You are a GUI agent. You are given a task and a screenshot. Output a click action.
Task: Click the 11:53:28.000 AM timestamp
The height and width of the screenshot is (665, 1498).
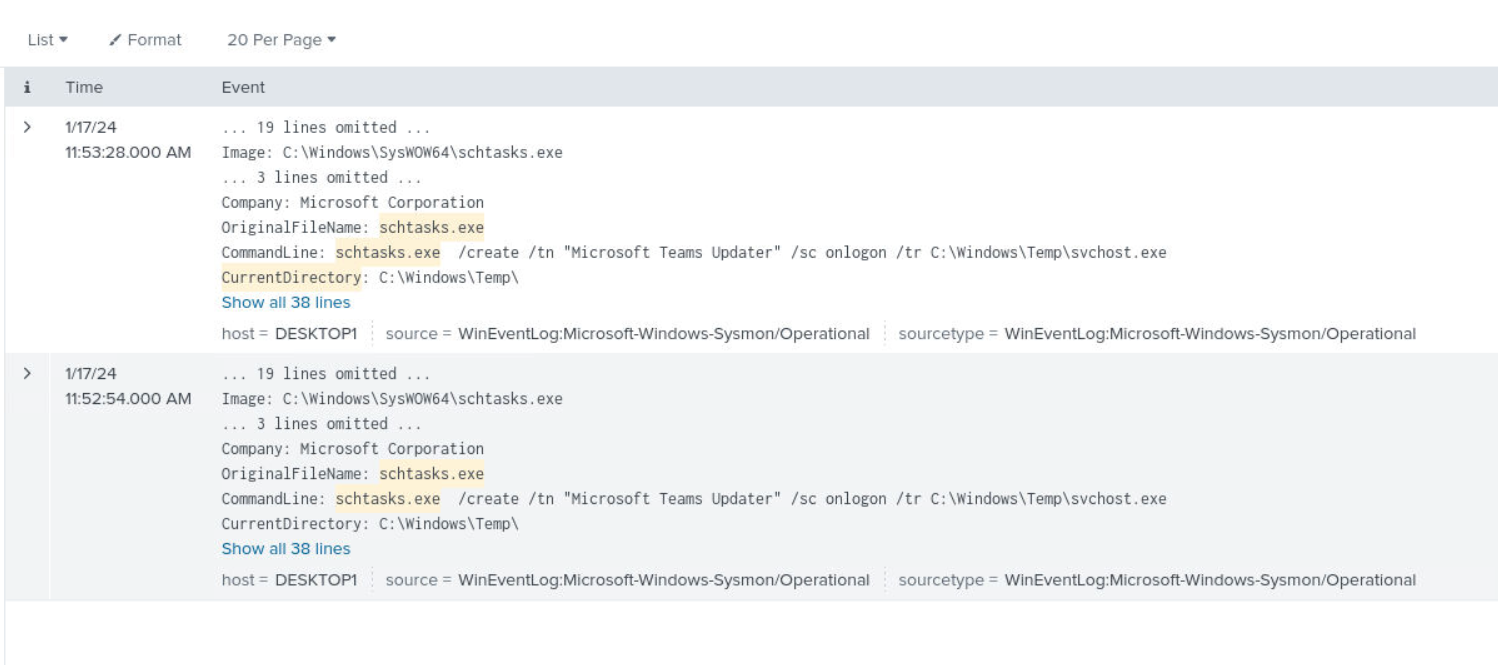128,152
